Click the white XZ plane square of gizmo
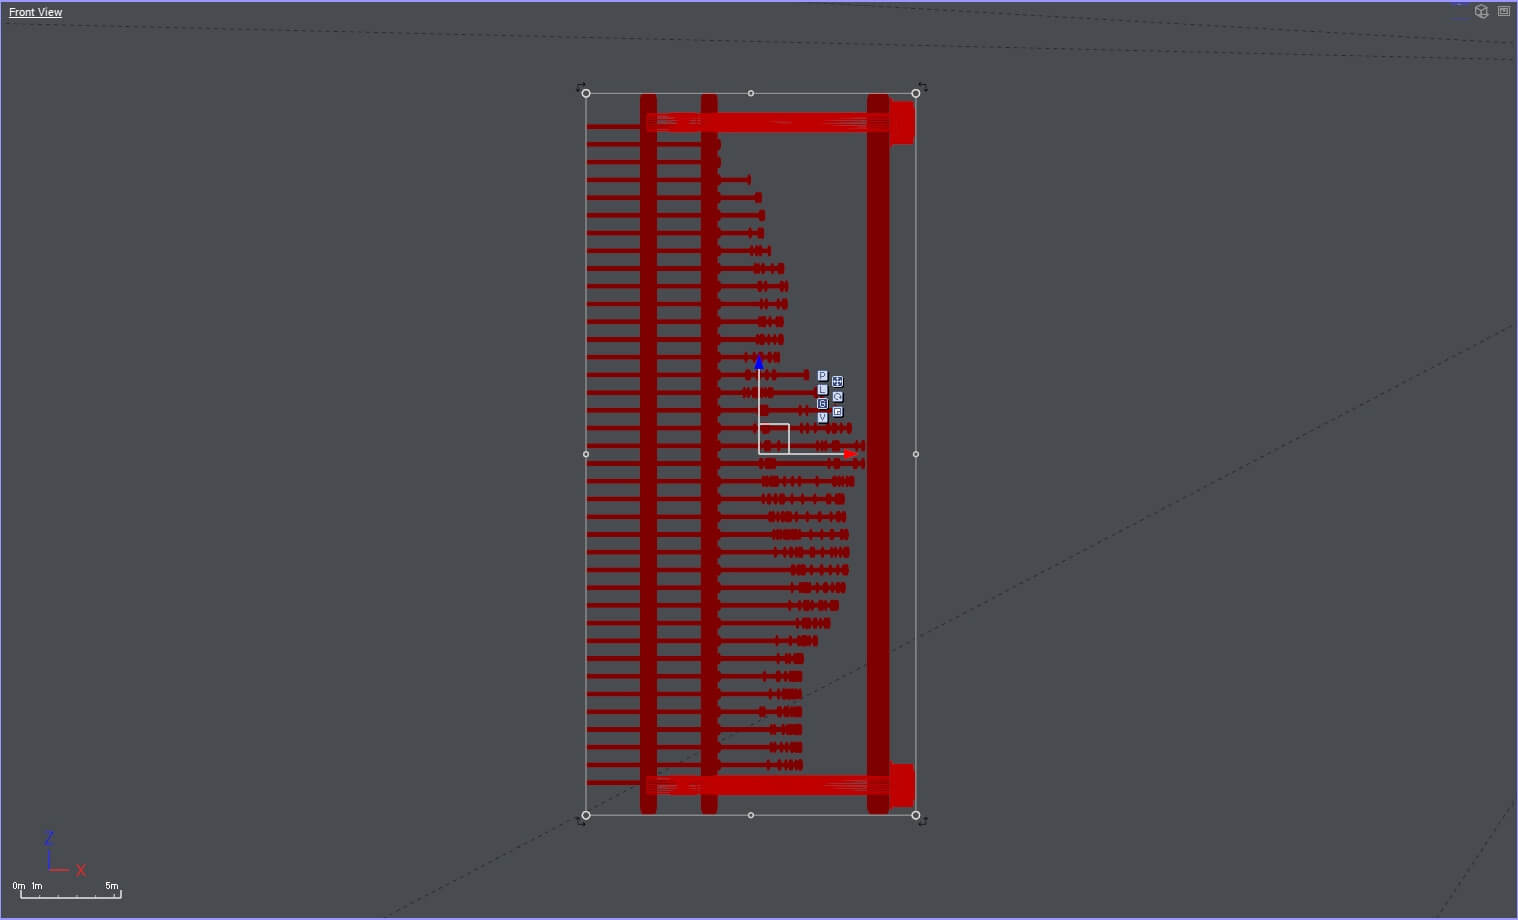This screenshot has height=920, width=1518. [774, 439]
